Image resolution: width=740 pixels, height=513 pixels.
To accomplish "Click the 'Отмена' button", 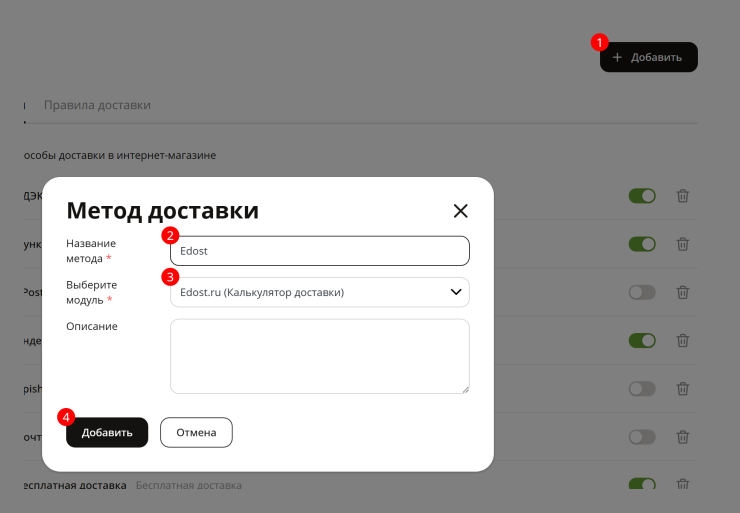I will point(196,432).
